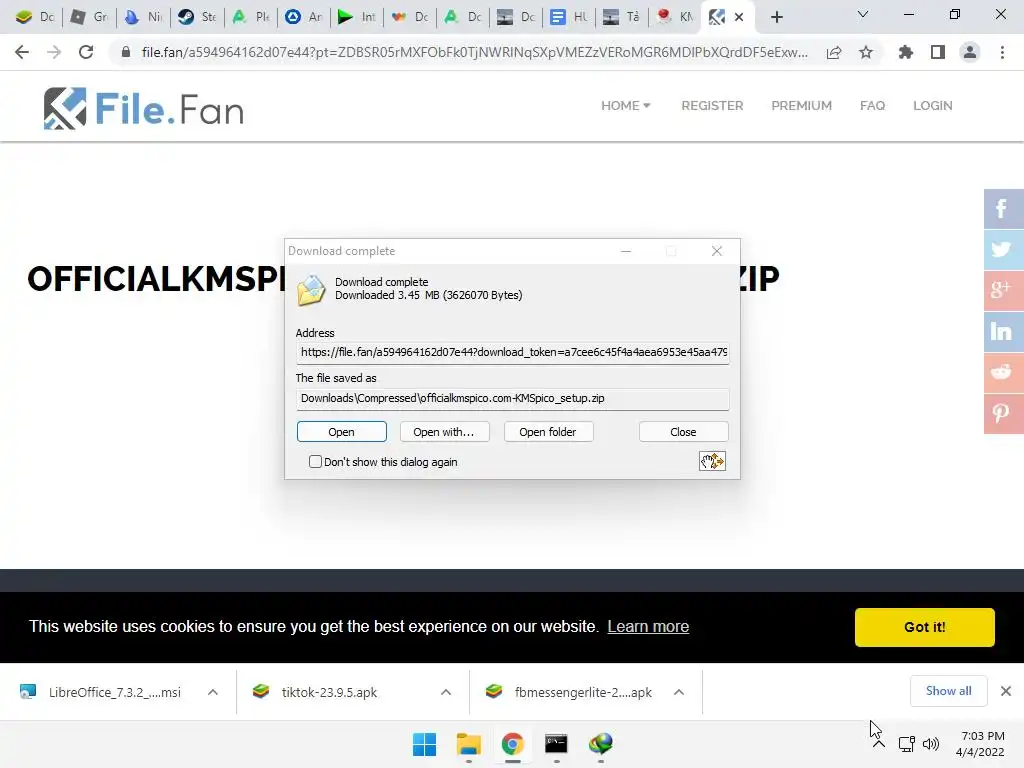The height and width of the screenshot is (768, 1024).
Task: Click The file saved as path field
Action: 513,398
